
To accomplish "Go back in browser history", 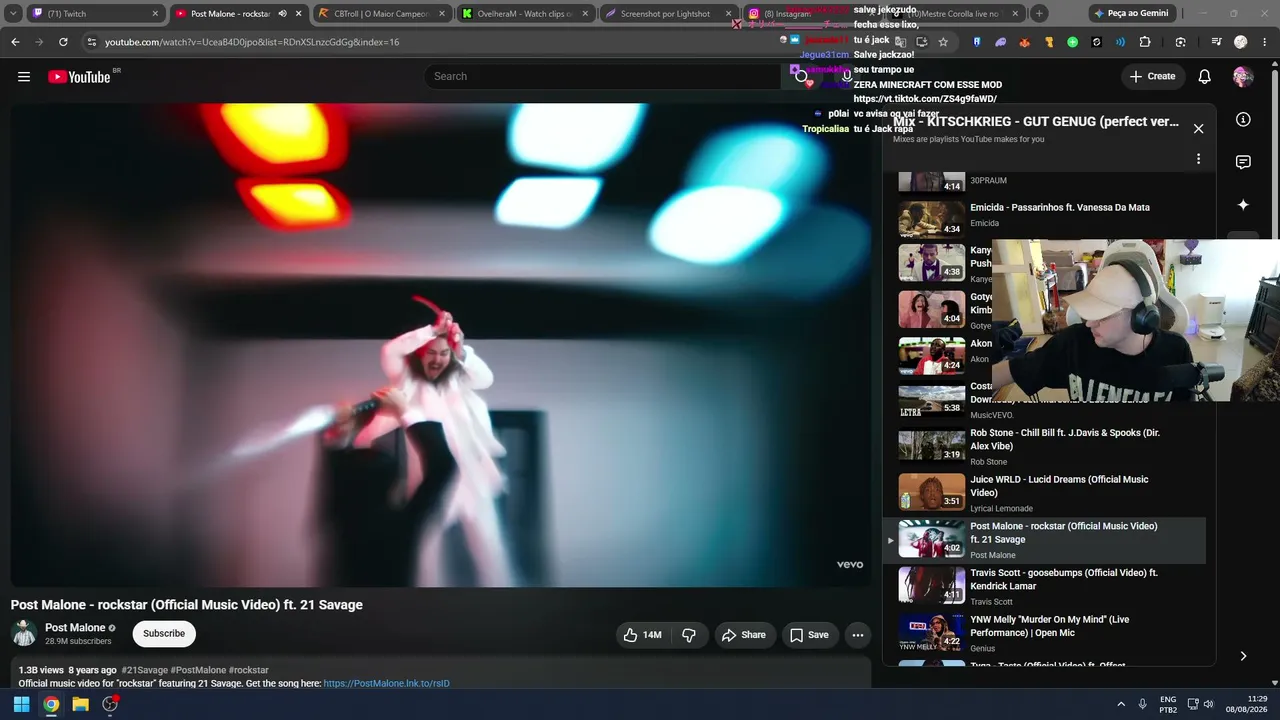I will tap(15, 42).
